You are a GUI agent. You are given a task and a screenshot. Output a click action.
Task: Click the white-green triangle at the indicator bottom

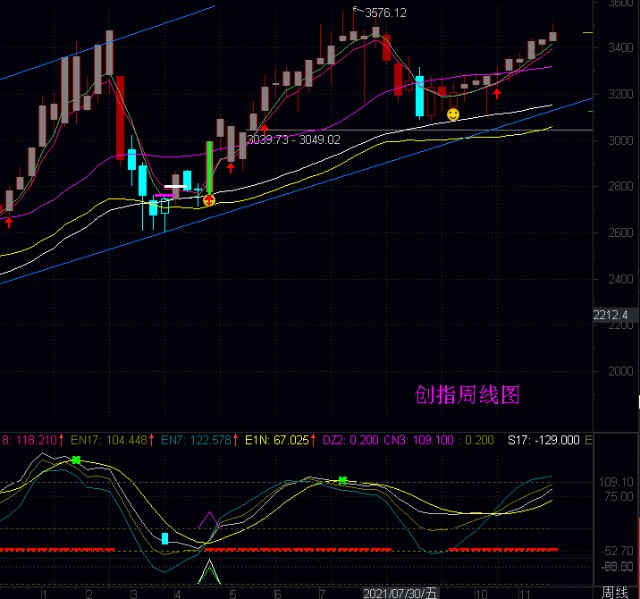pos(209,572)
